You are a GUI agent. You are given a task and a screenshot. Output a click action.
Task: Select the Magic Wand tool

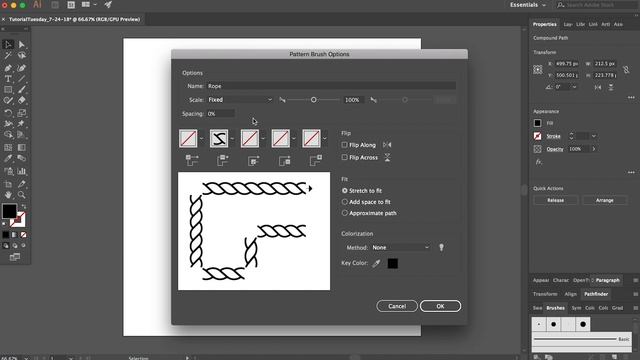[8, 56]
